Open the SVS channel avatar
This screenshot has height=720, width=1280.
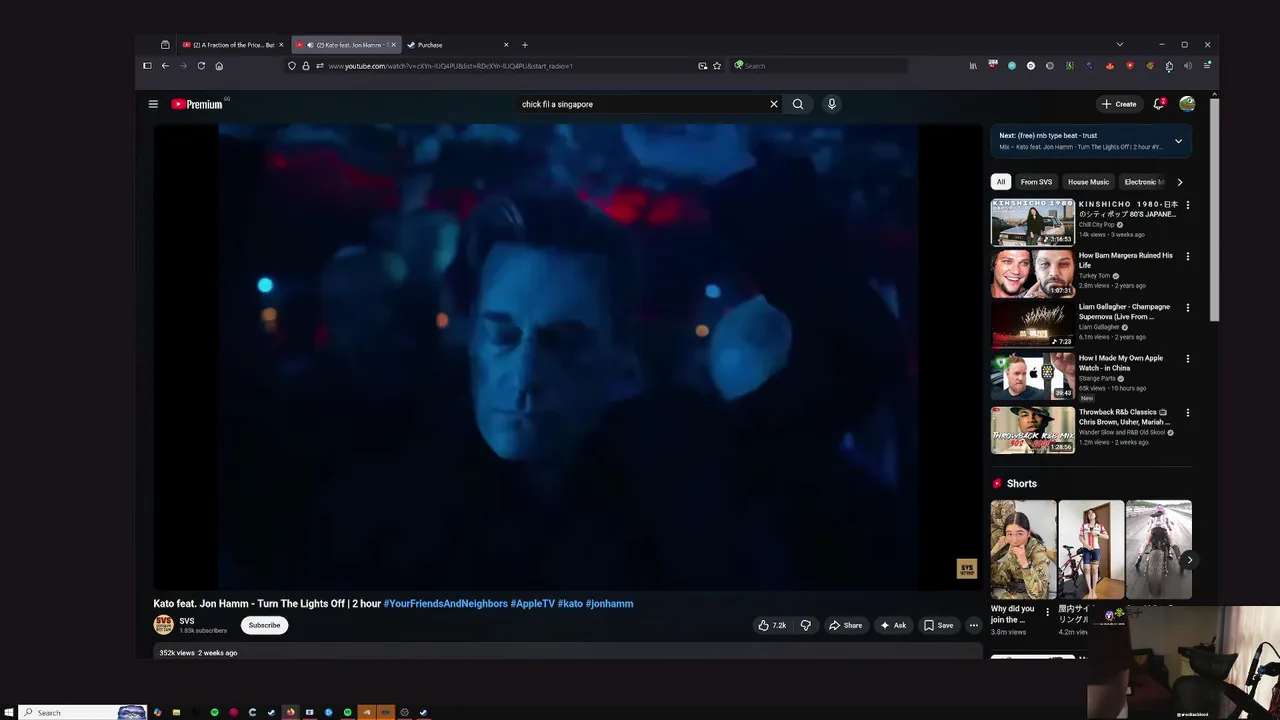(x=163, y=625)
